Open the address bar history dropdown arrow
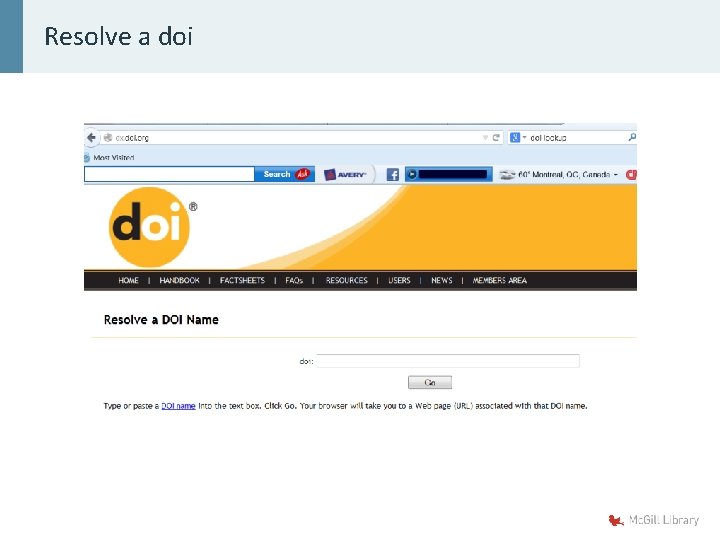 click(485, 137)
